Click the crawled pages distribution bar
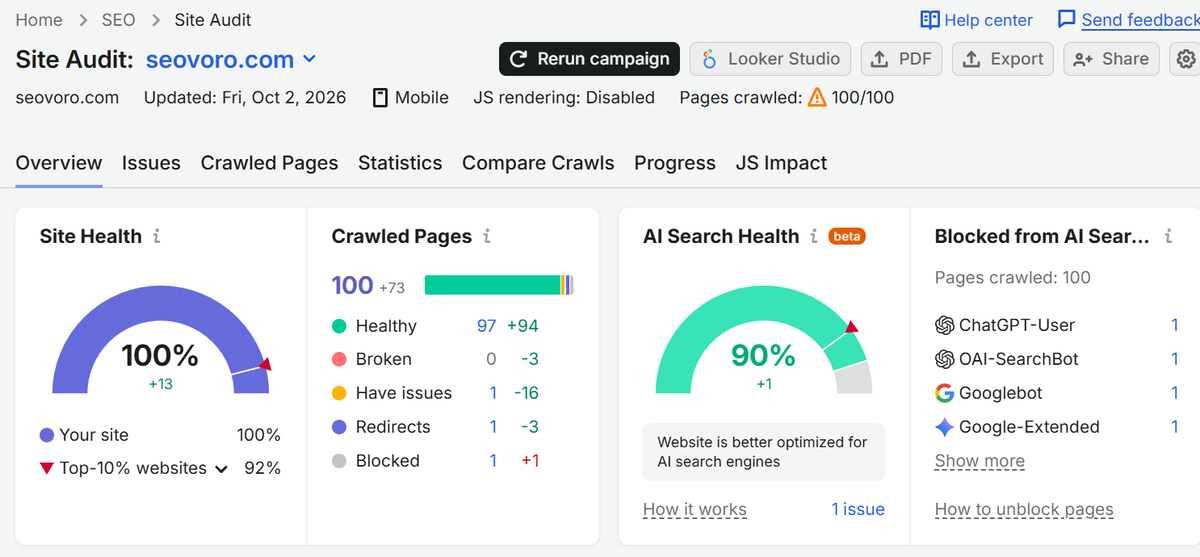 pyautogui.click(x=499, y=285)
